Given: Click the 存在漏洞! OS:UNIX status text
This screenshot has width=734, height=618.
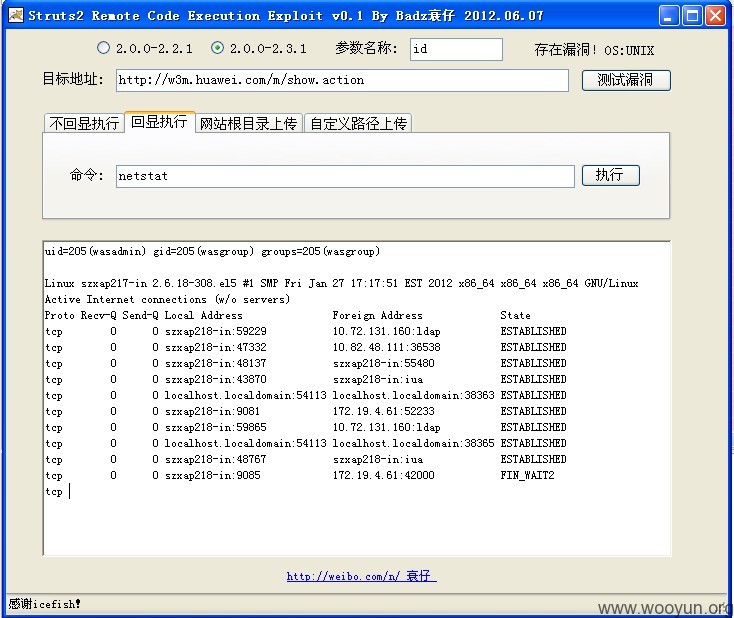Looking at the screenshot, I should [594, 50].
